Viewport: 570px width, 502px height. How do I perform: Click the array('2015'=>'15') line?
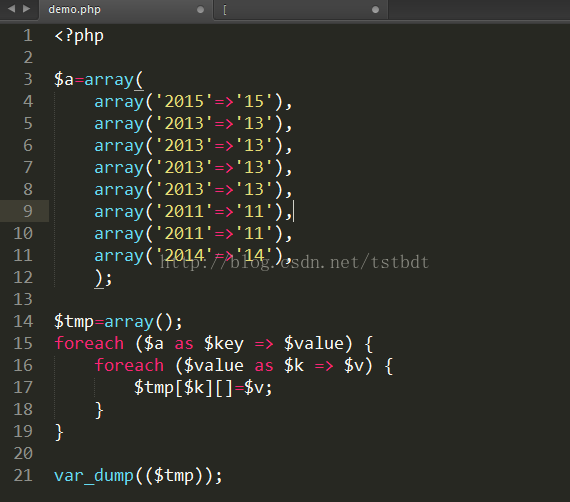tap(193, 101)
